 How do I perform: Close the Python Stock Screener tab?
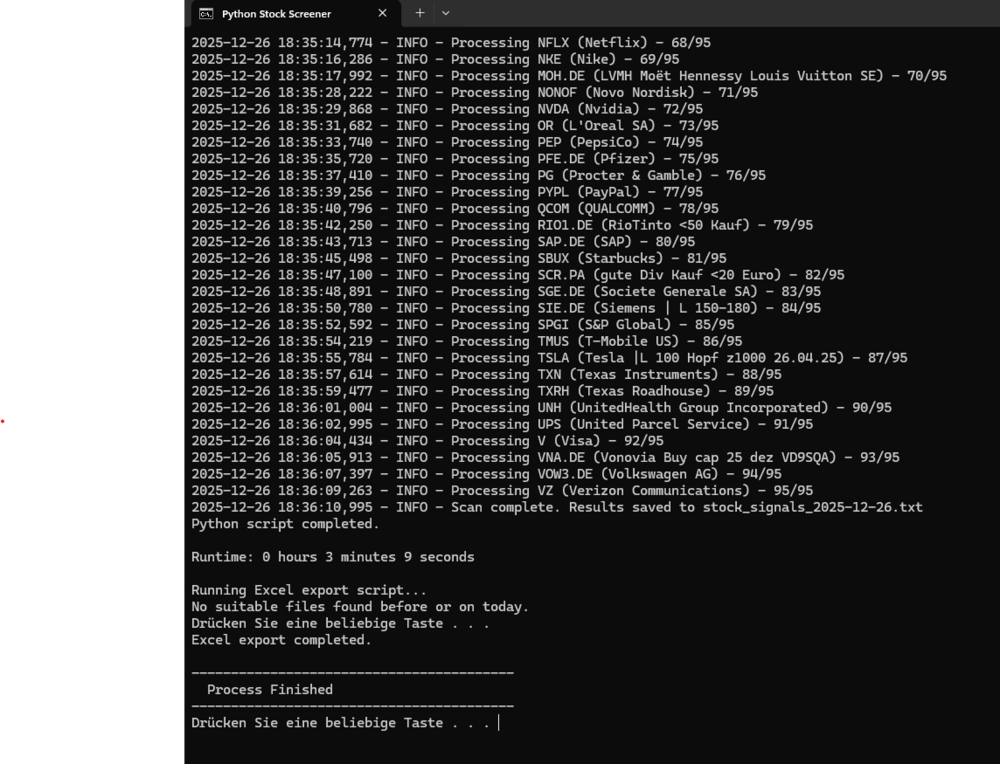(383, 13)
